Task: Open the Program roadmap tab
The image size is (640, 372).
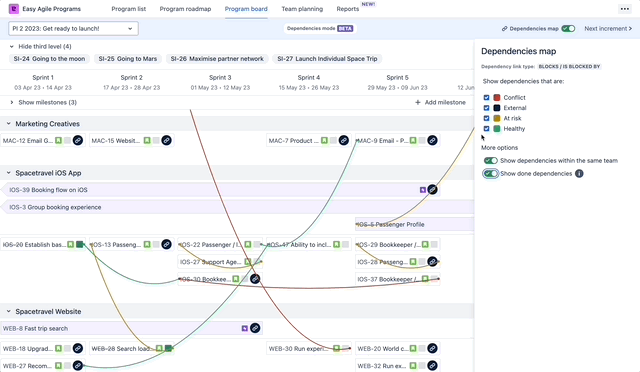Action: click(x=185, y=9)
